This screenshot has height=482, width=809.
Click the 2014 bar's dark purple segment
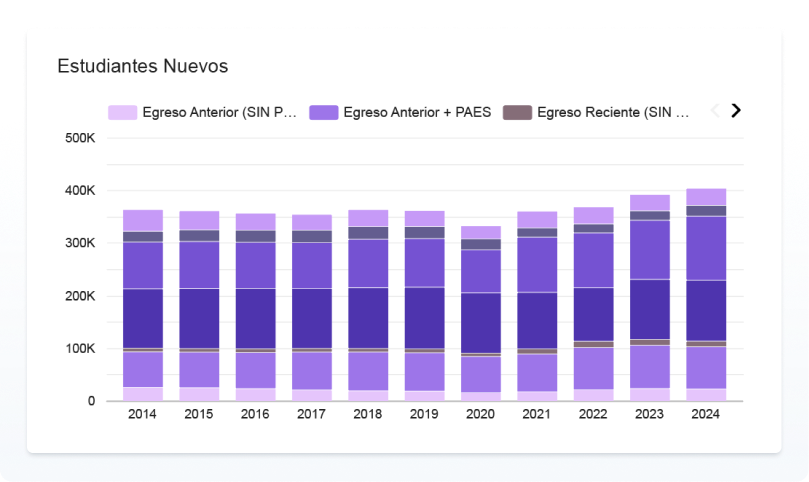coord(143,318)
